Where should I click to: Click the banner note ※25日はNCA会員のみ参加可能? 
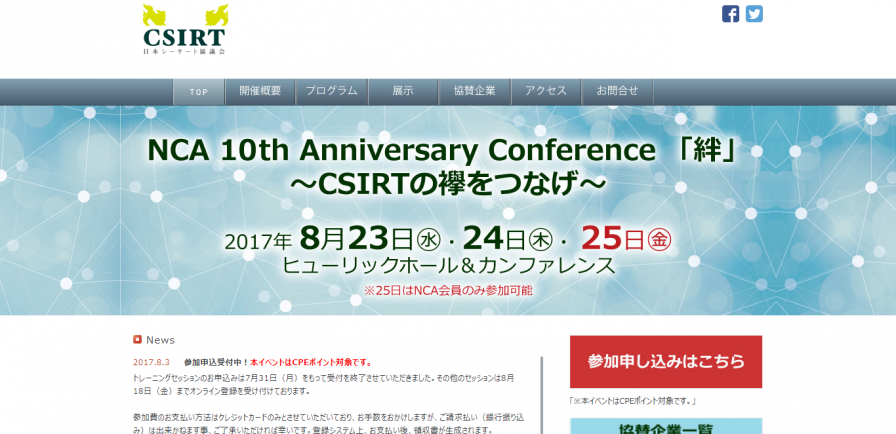click(x=448, y=290)
